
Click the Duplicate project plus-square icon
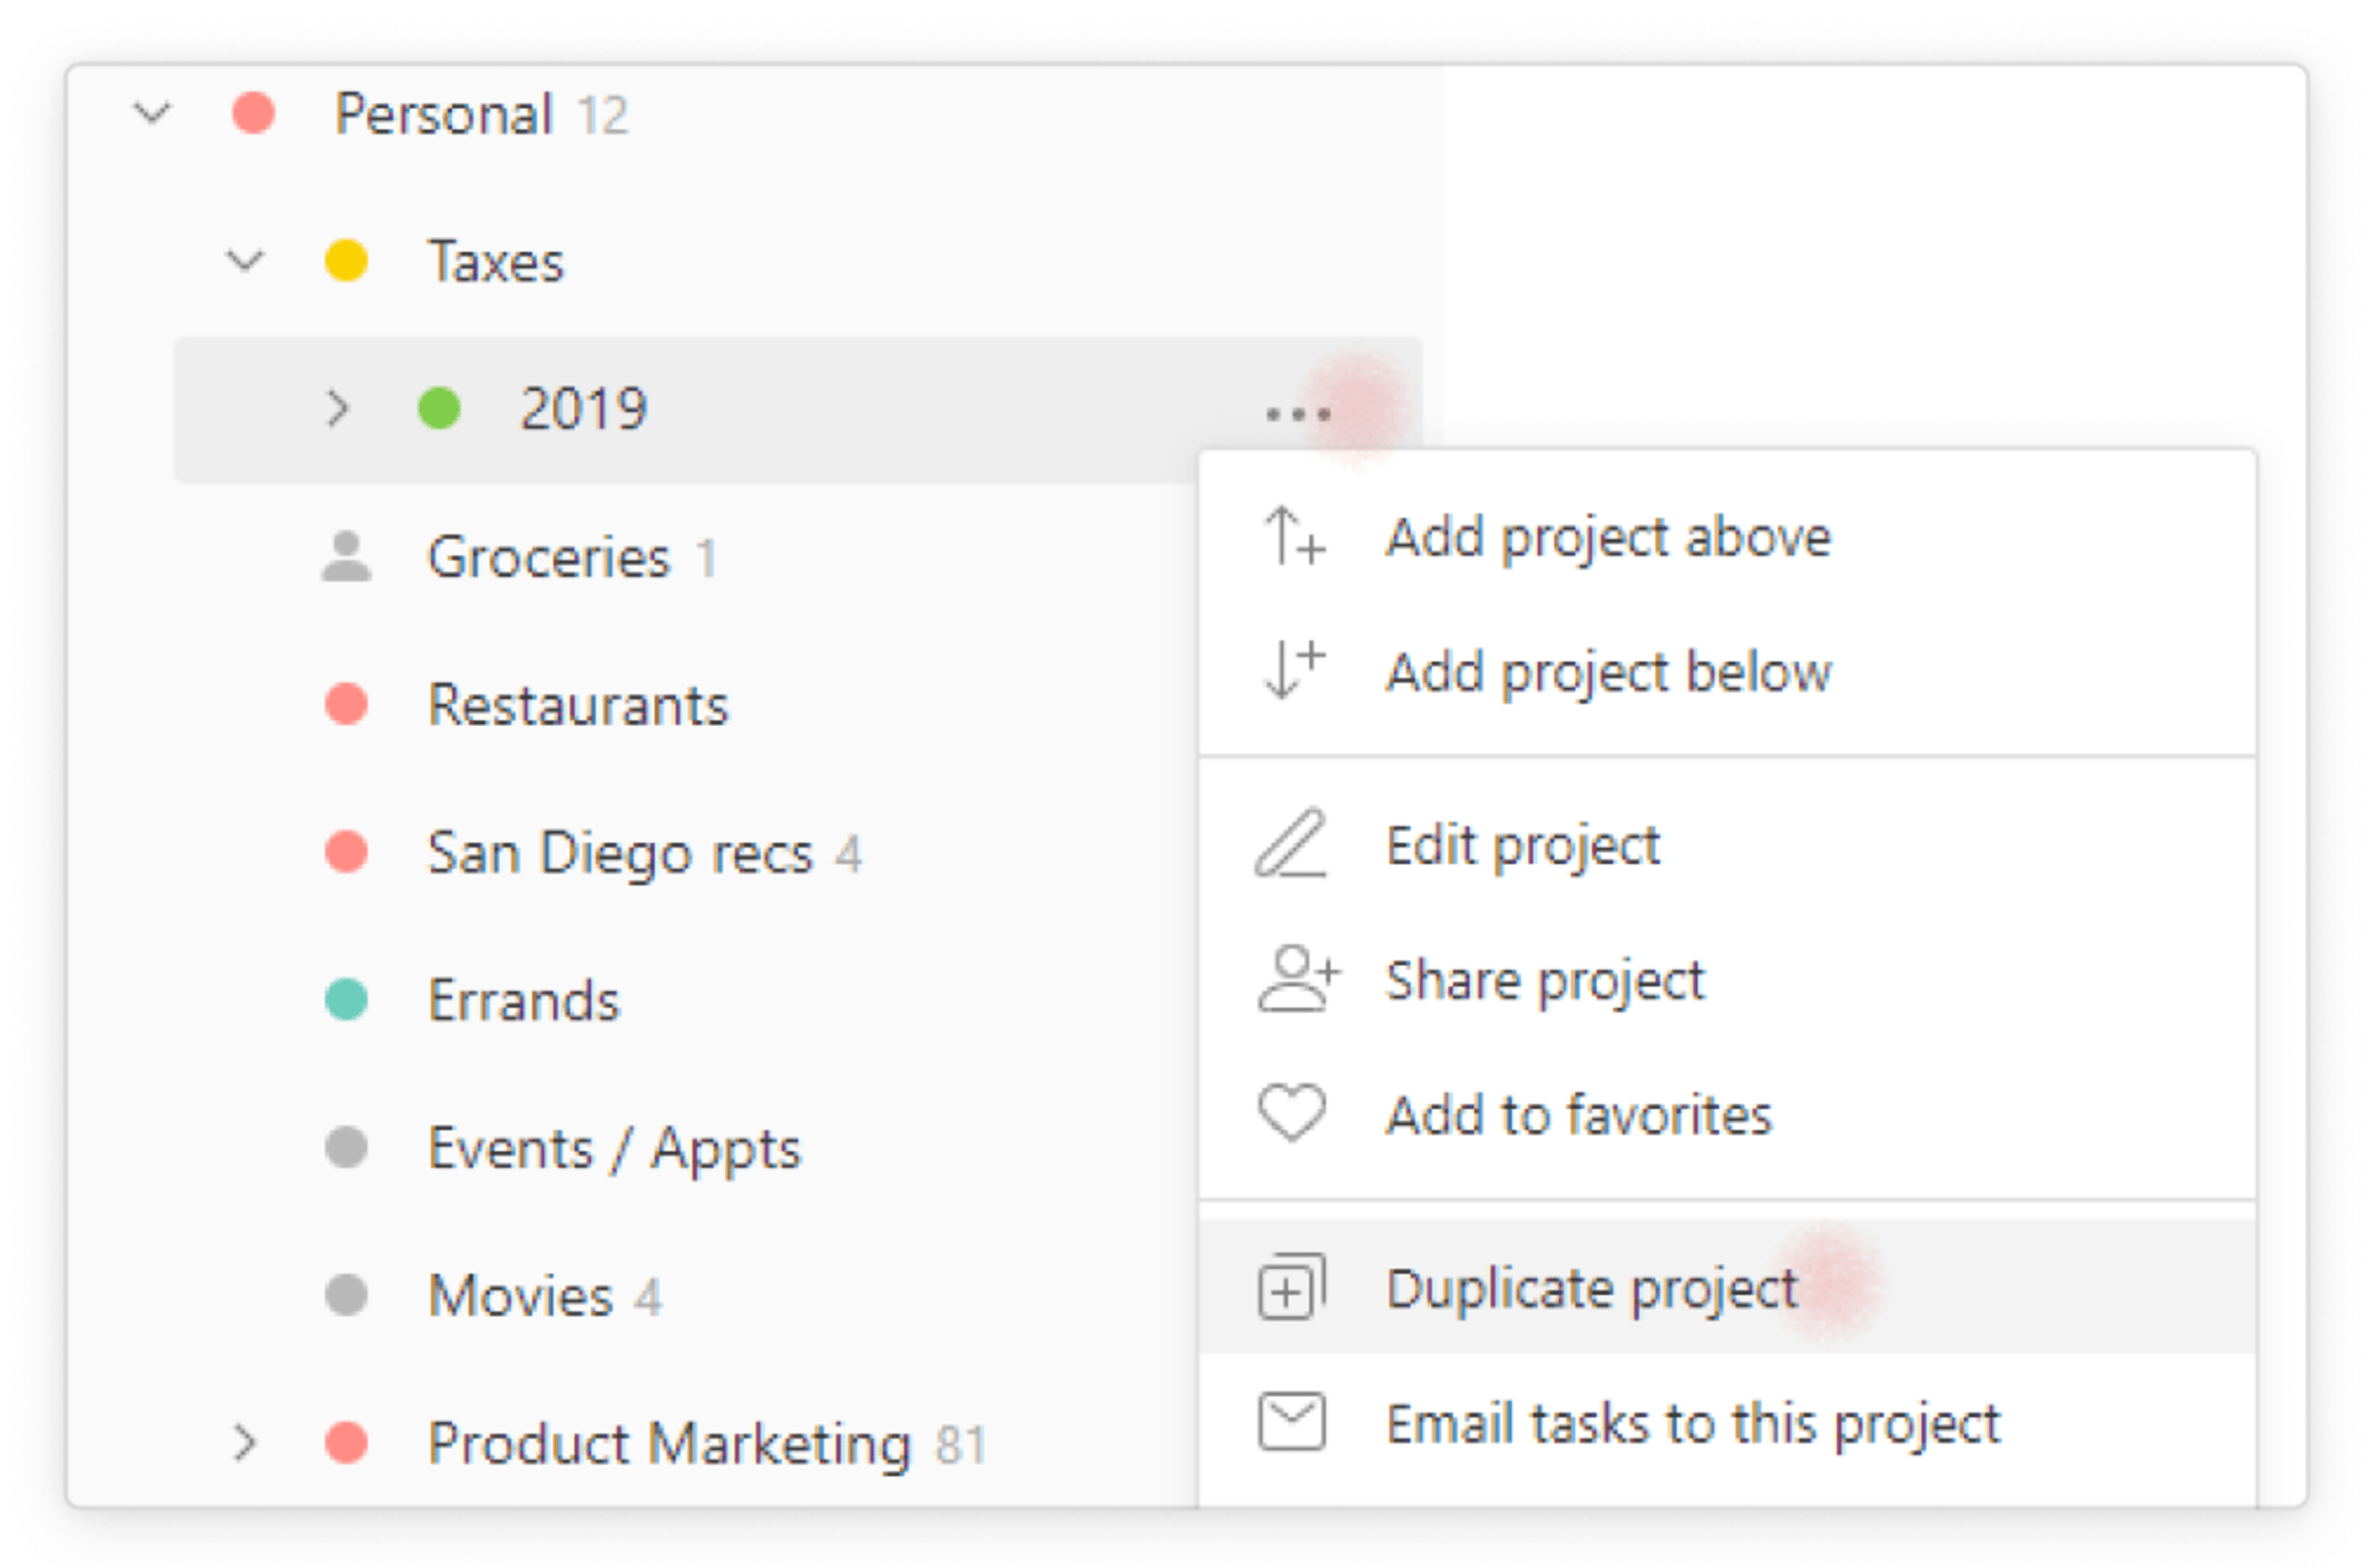click(x=1291, y=1287)
